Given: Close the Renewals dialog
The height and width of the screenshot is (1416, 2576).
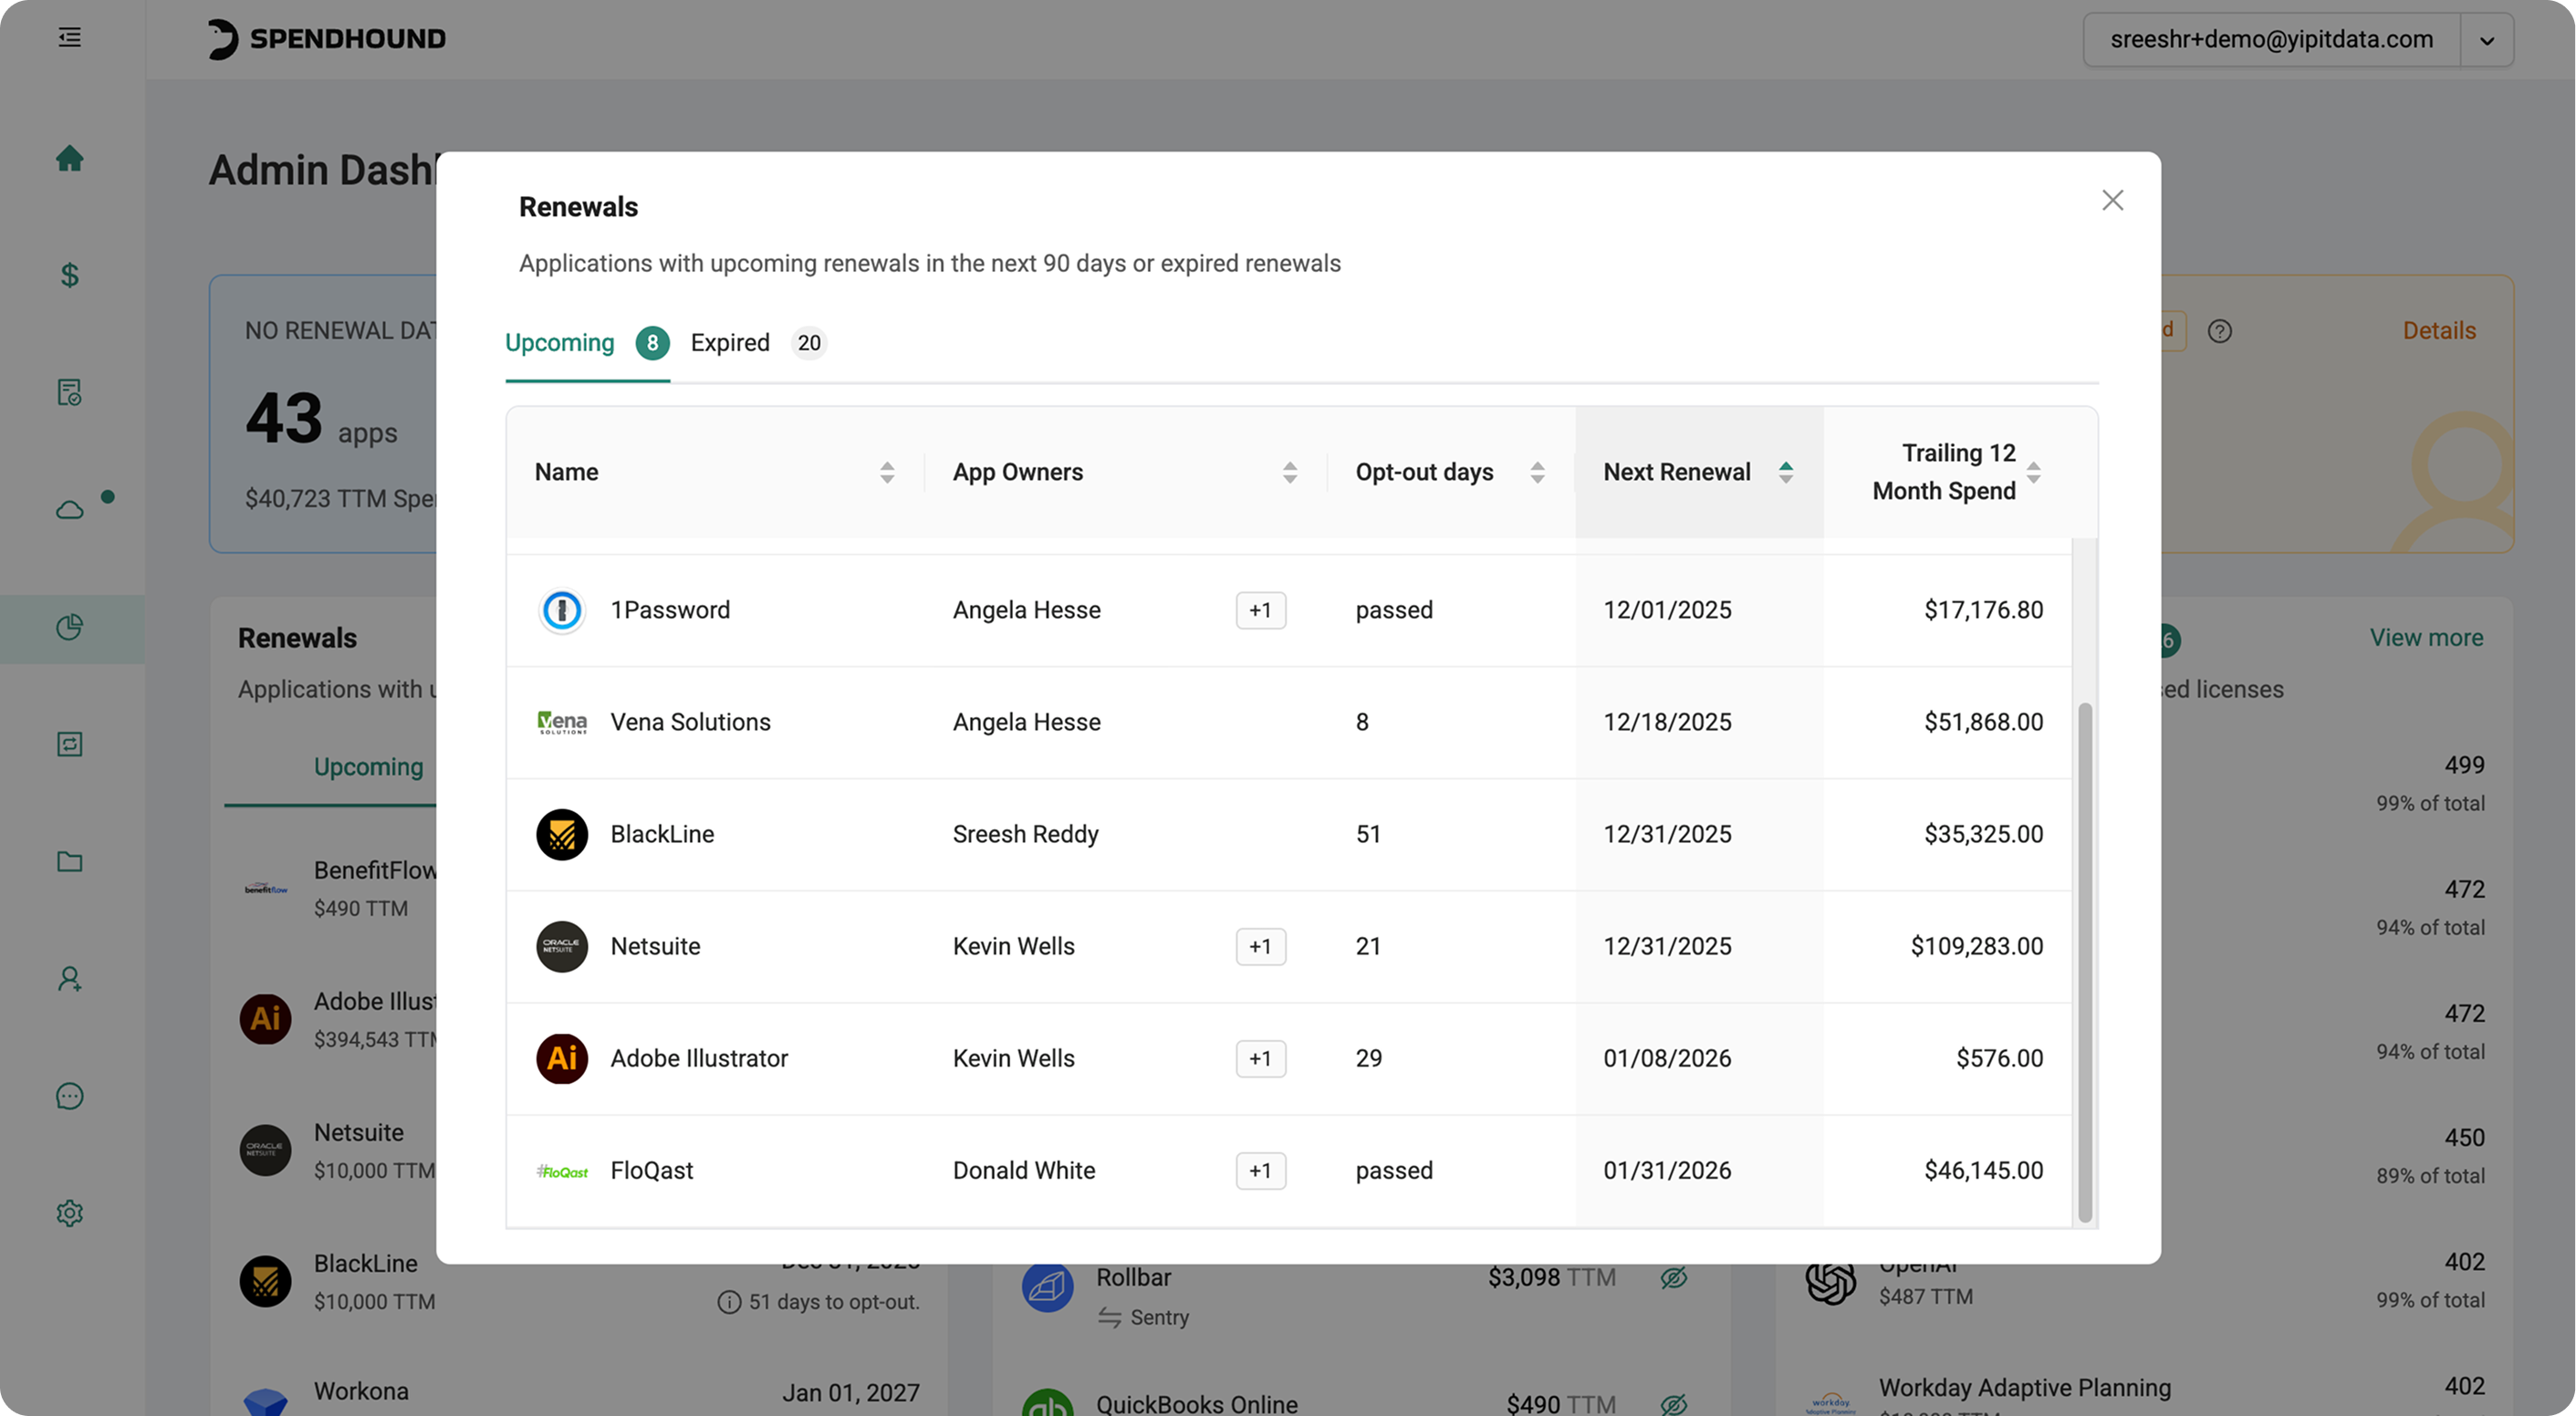Looking at the screenshot, I should tap(2112, 200).
